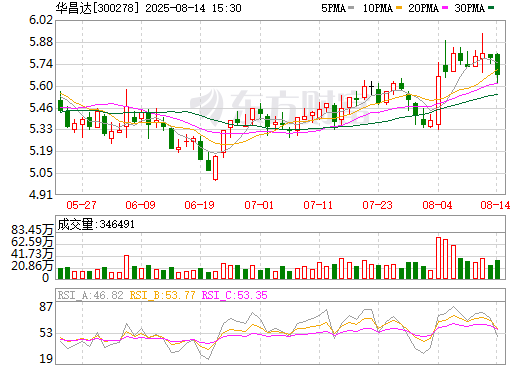The width and height of the screenshot is (520, 365).
Task: Click the 30PMA green legend swatch
Action: click(491, 7)
